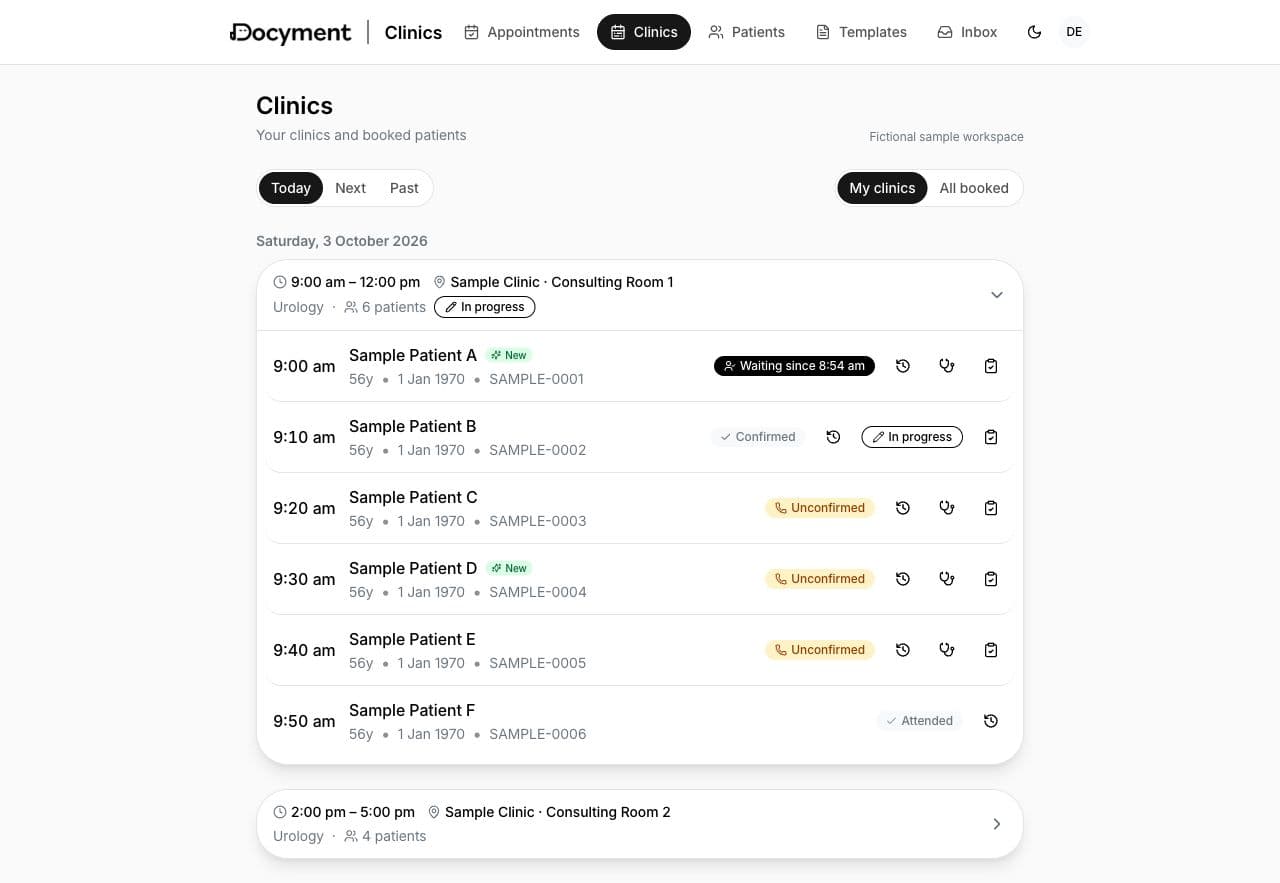Click clipboard-check icon in Sample Patient B row
The height and width of the screenshot is (883, 1280).
coord(991,437)
